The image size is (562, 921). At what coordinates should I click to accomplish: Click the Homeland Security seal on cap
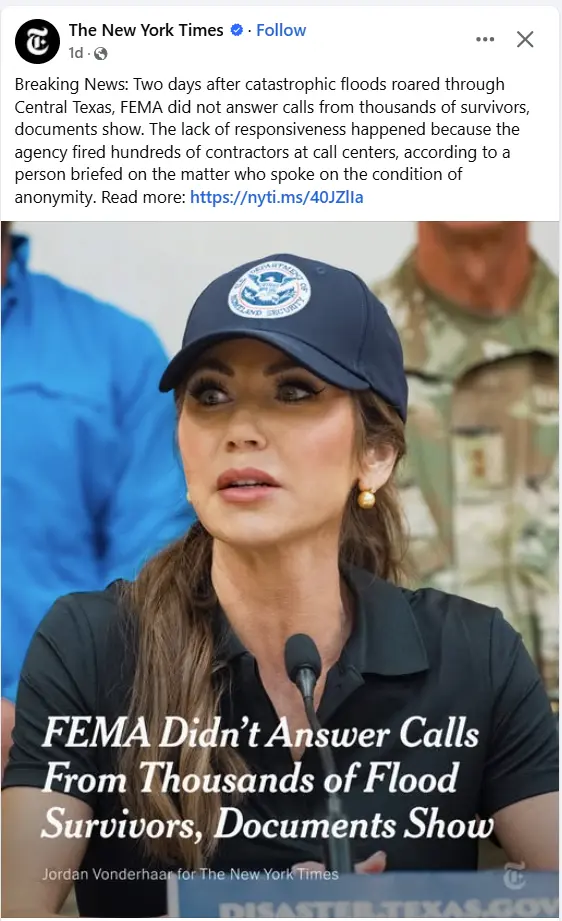(x=269, y=291)
